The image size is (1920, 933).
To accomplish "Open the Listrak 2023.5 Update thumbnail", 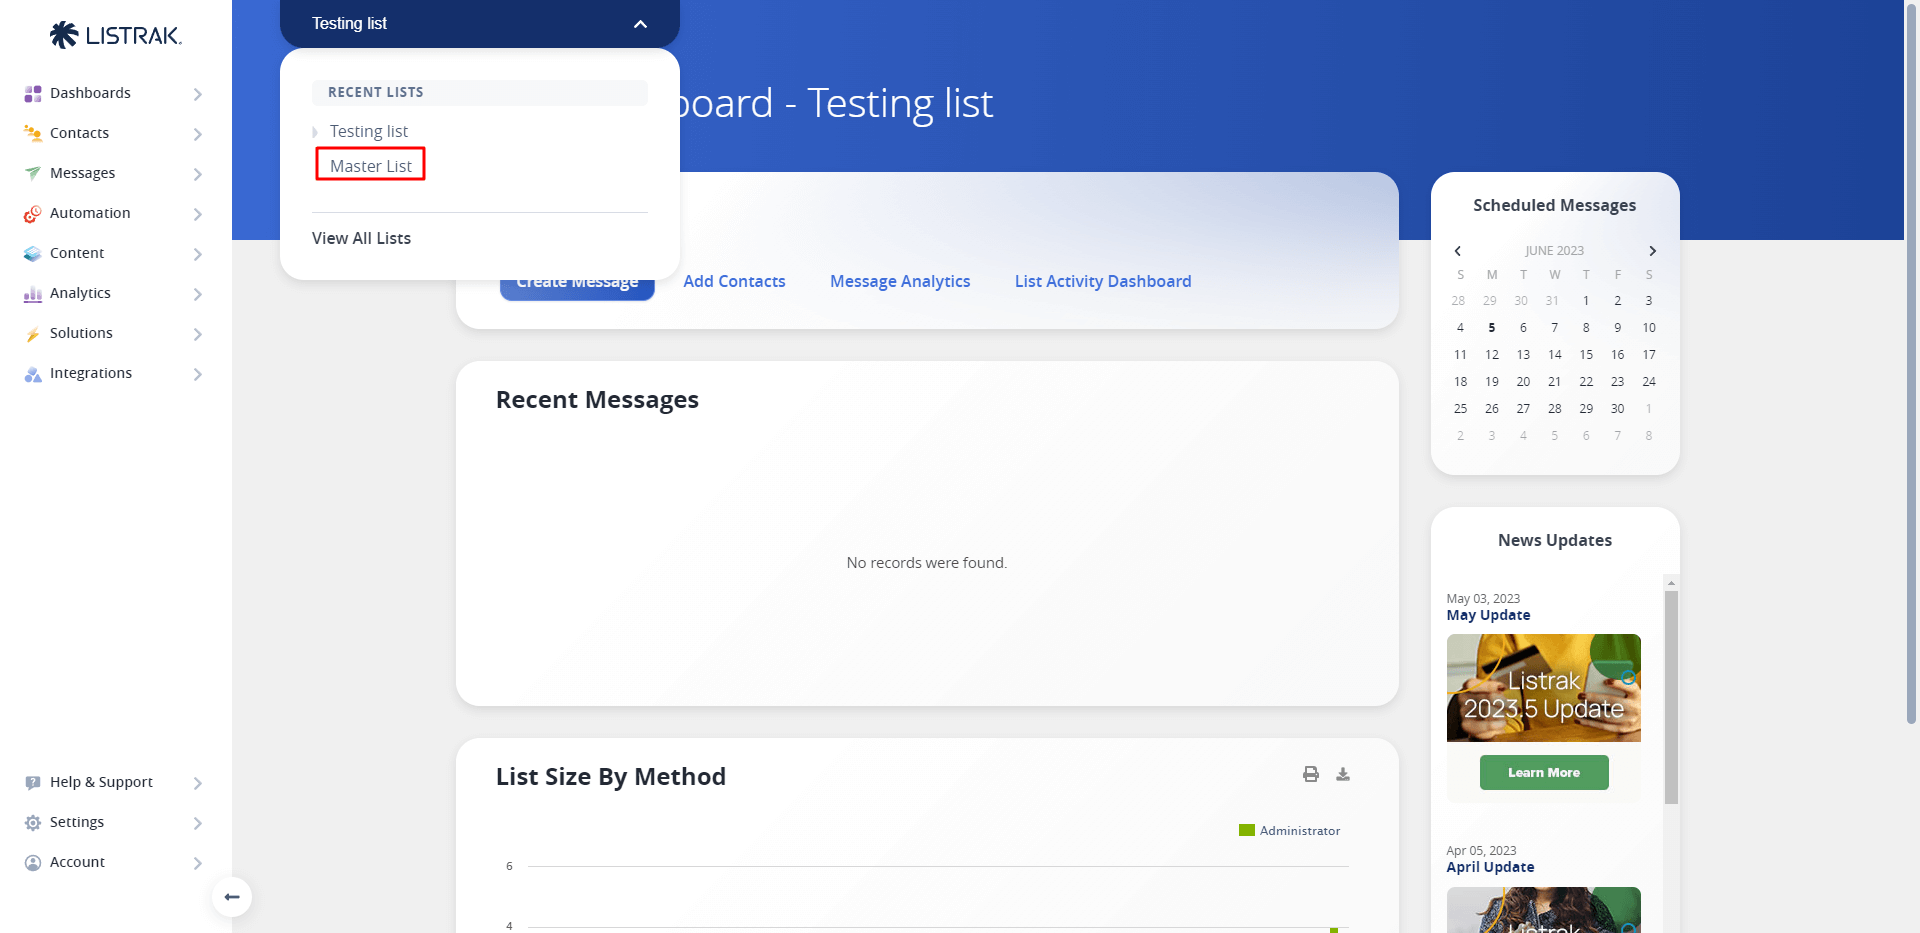I will click(x=1543, y=688).
